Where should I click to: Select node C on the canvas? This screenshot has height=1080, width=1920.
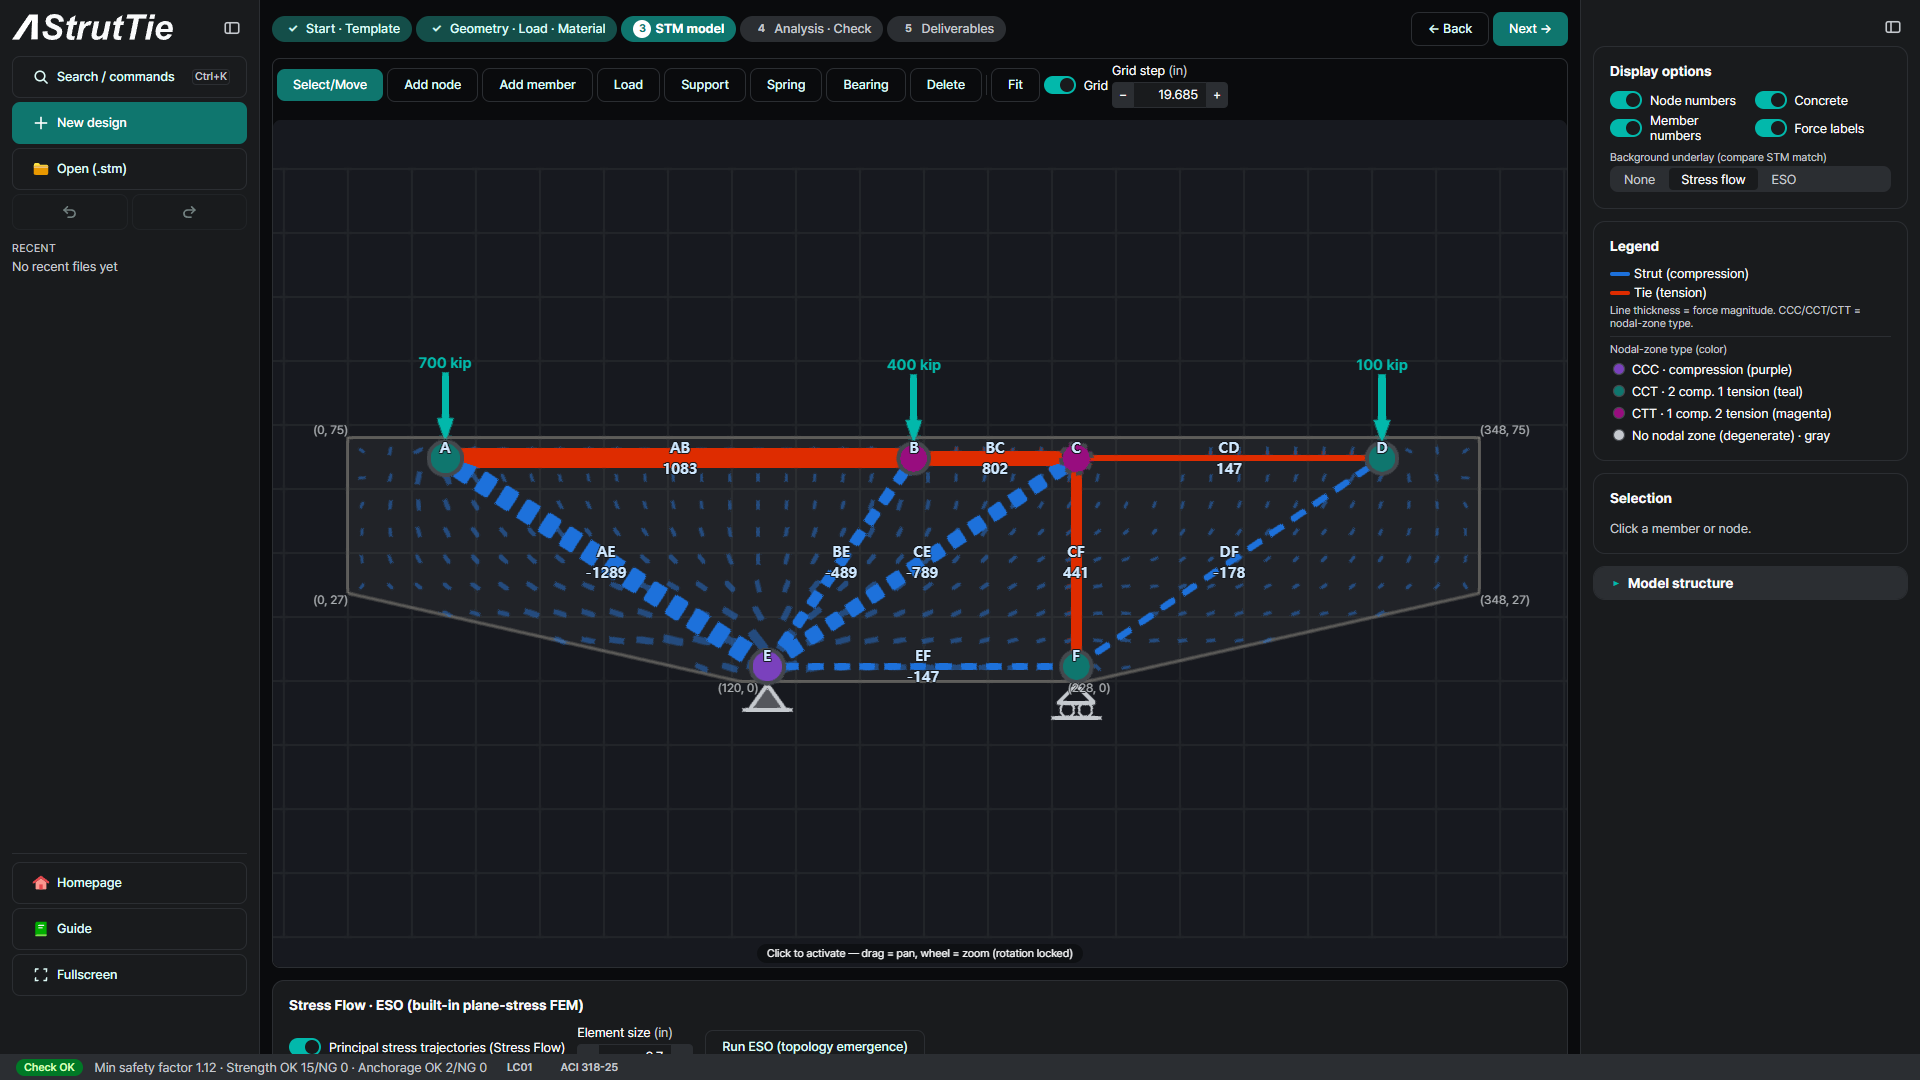[x=1076, y=457]
